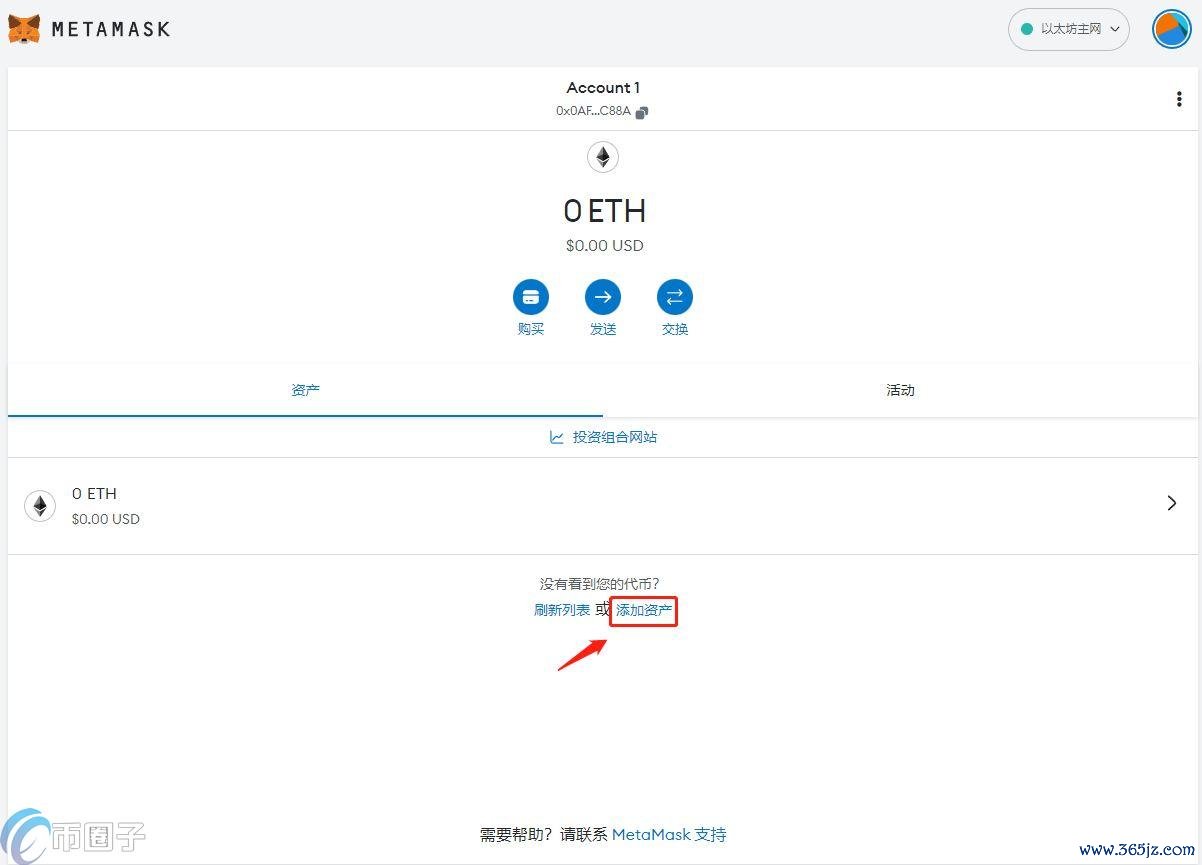Click the Account 1 name
The image size is (1202, 865).
click(603, 88)
